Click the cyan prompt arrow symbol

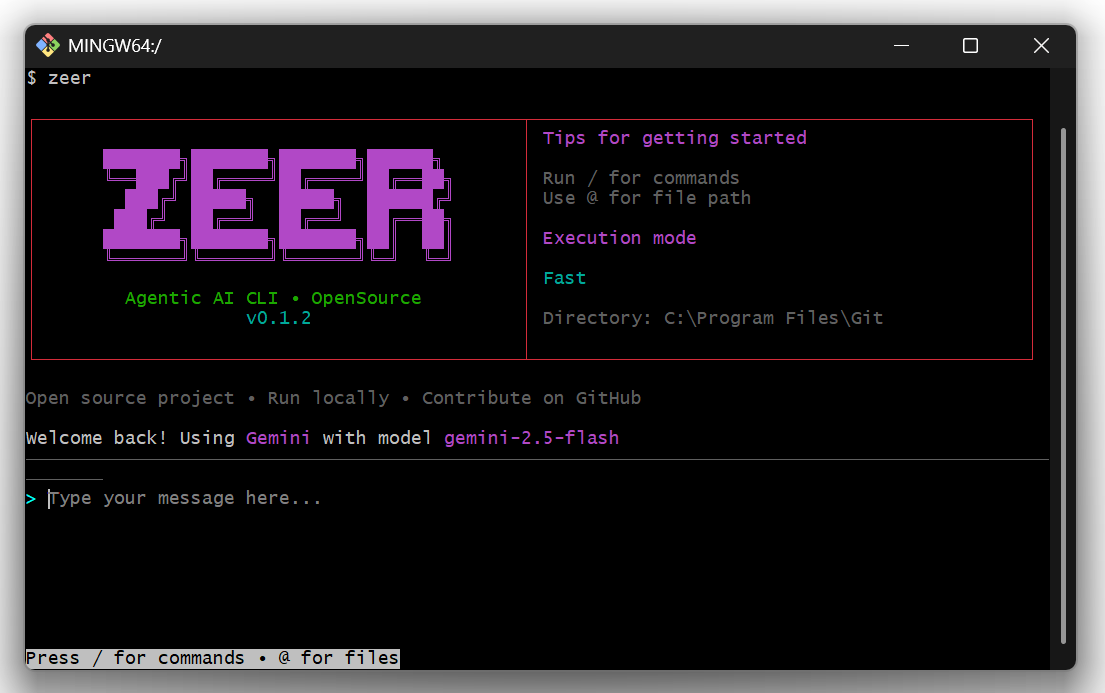[x=31, y=499]
